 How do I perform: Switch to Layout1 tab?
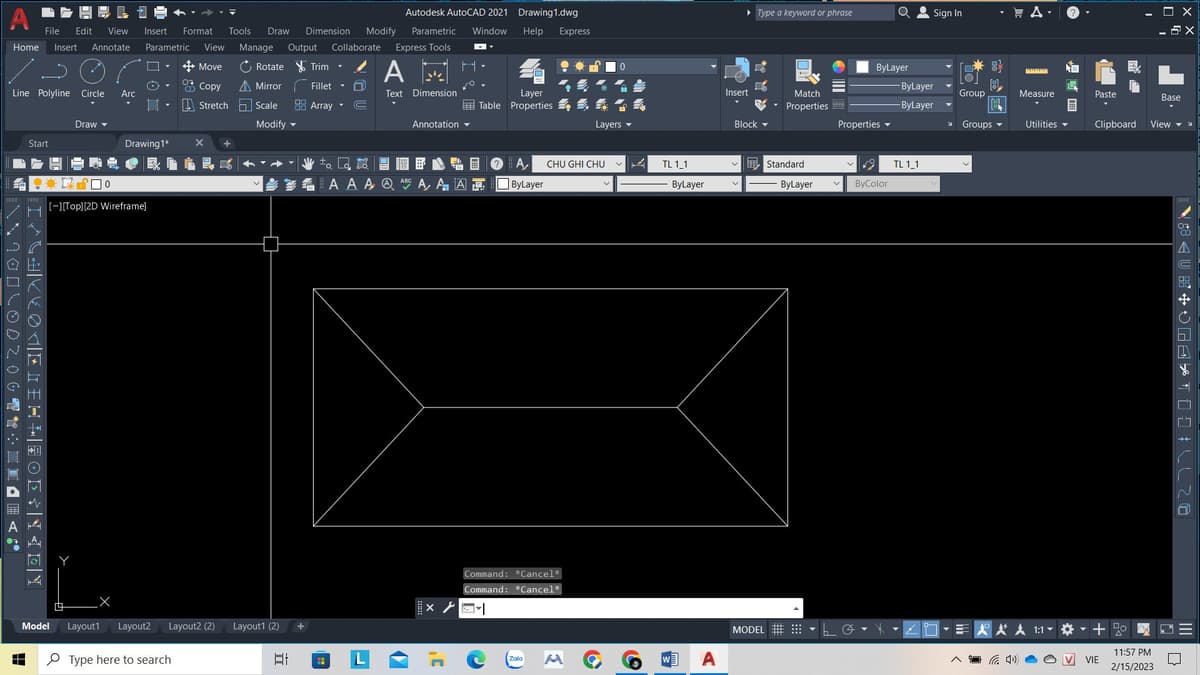coord(83,626)
